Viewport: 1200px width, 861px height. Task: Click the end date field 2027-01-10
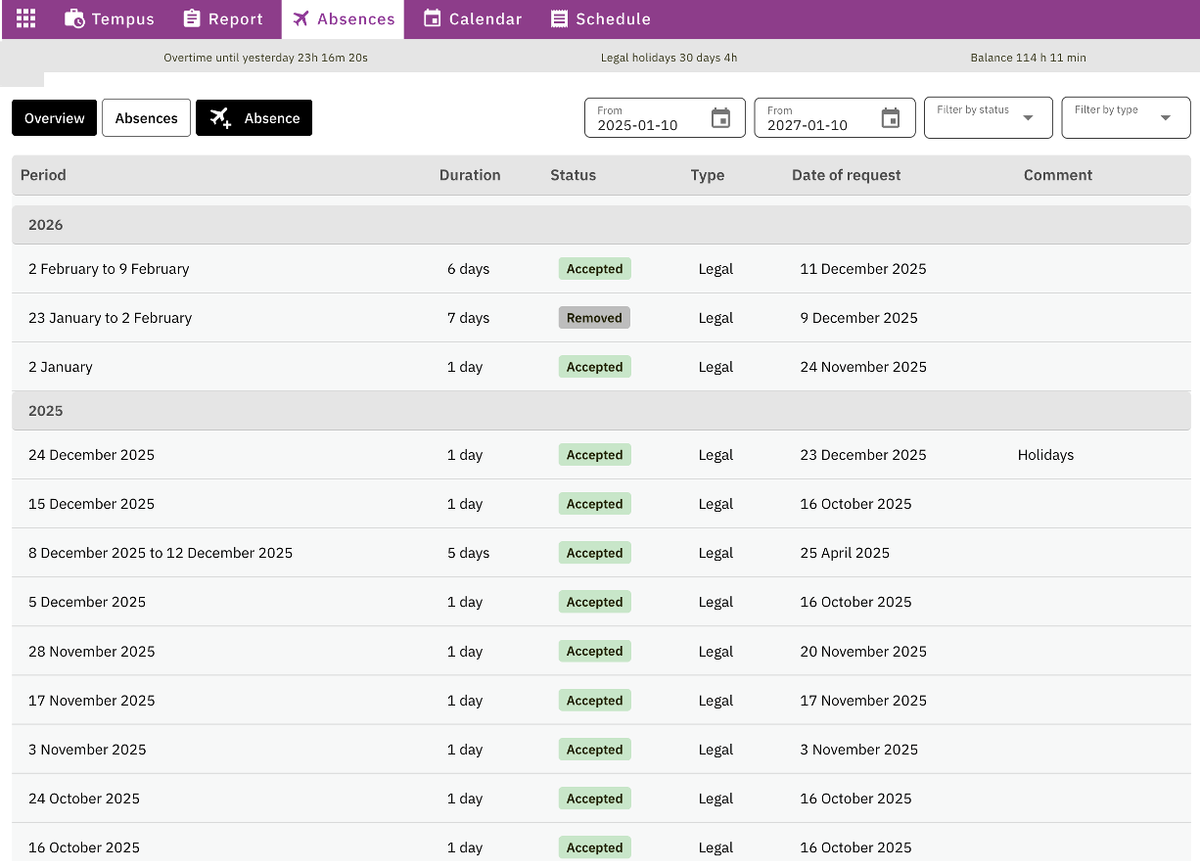pyautogui.click(x=835, y=118)
